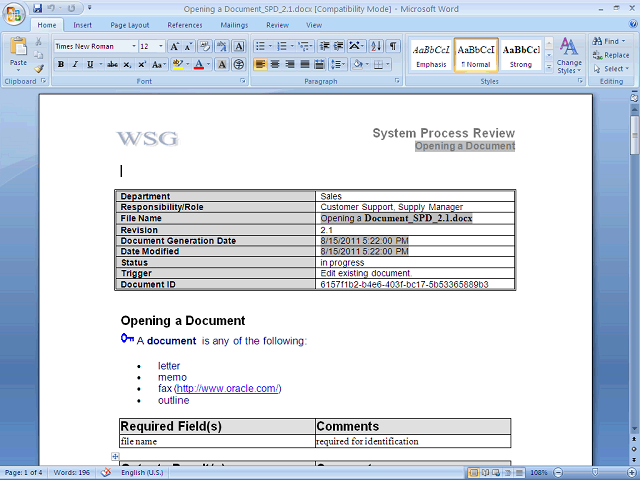Activate the Format Painter brush

point(38,69)
